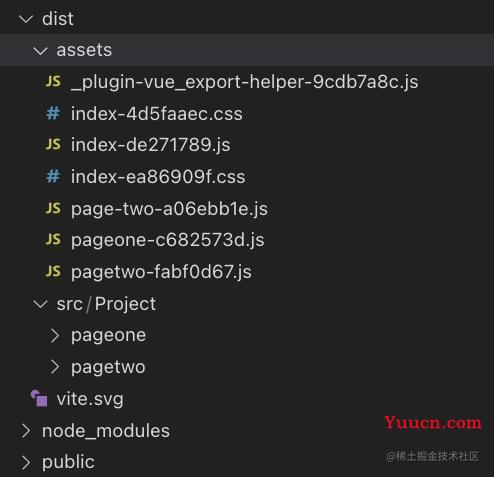The image size is (494, 477).
Task: Open the vite.svg file name
Action: (90, 399)
